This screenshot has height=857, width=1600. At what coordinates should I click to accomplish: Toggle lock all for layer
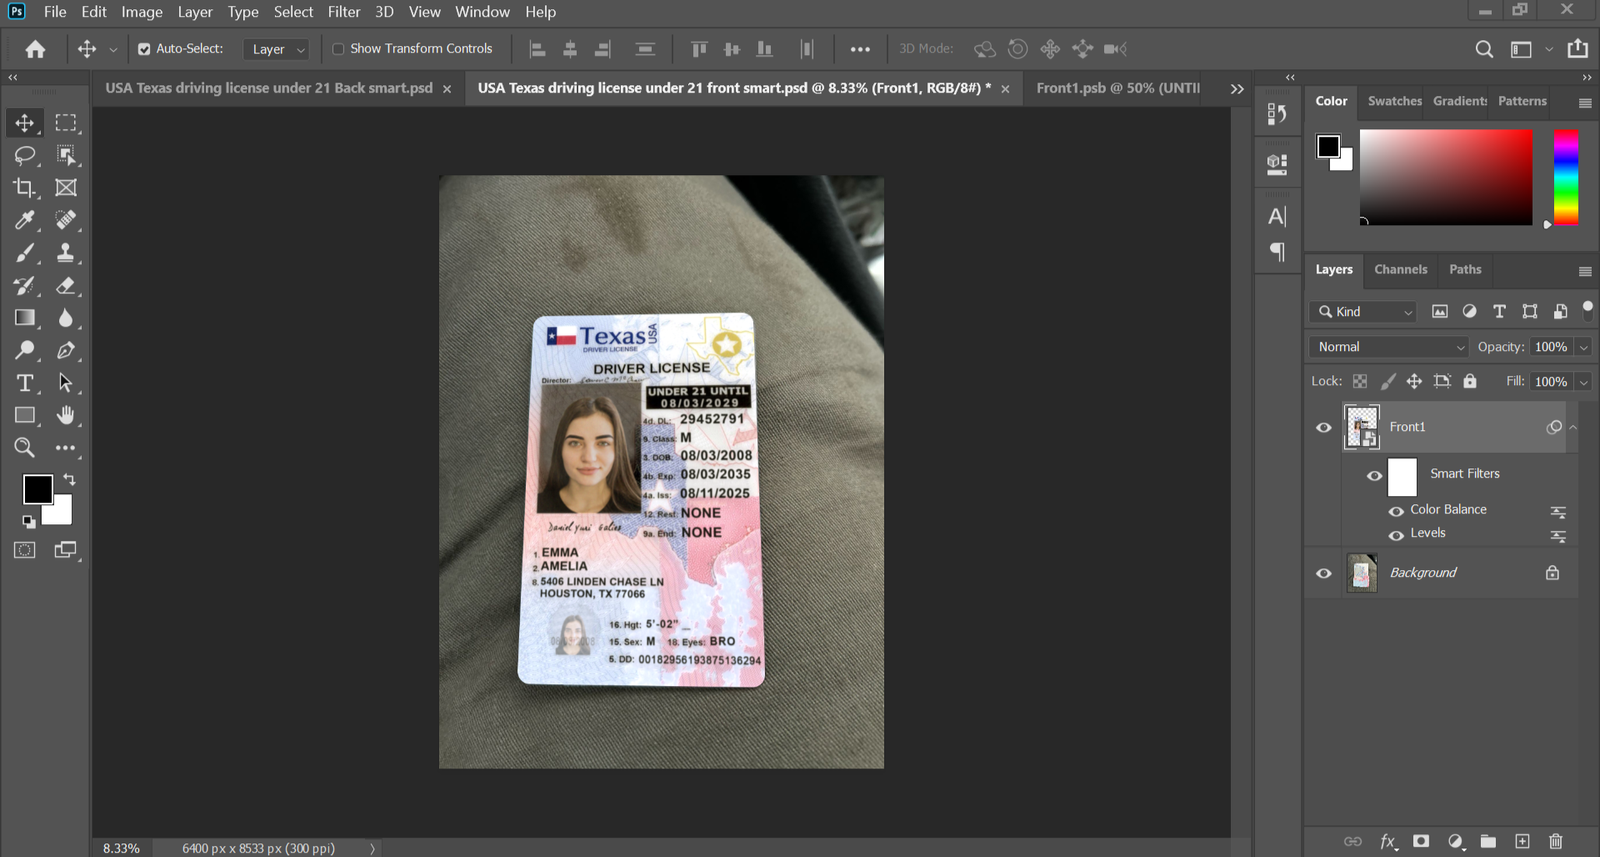(x=1470, y=381)
